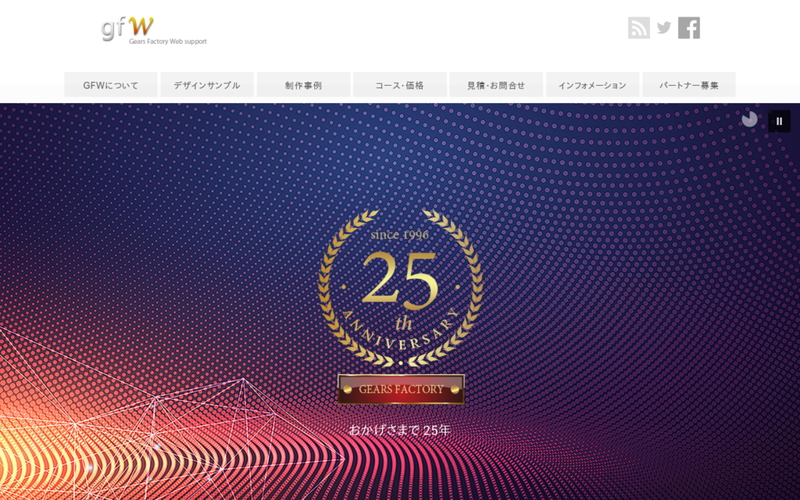Click the large golden 25 numeral
This screenshot has height=500, width=800.
pyautogui.click(x=399, y=279)
